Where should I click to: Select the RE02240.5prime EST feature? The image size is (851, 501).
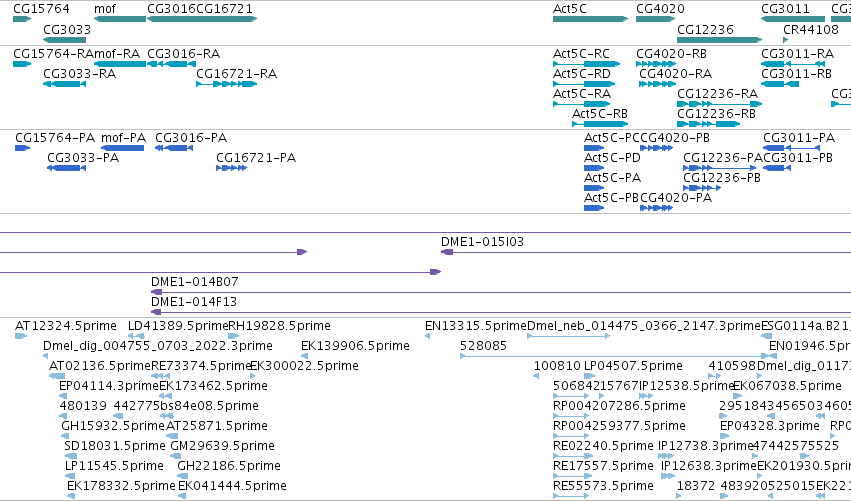coord(573,456)
